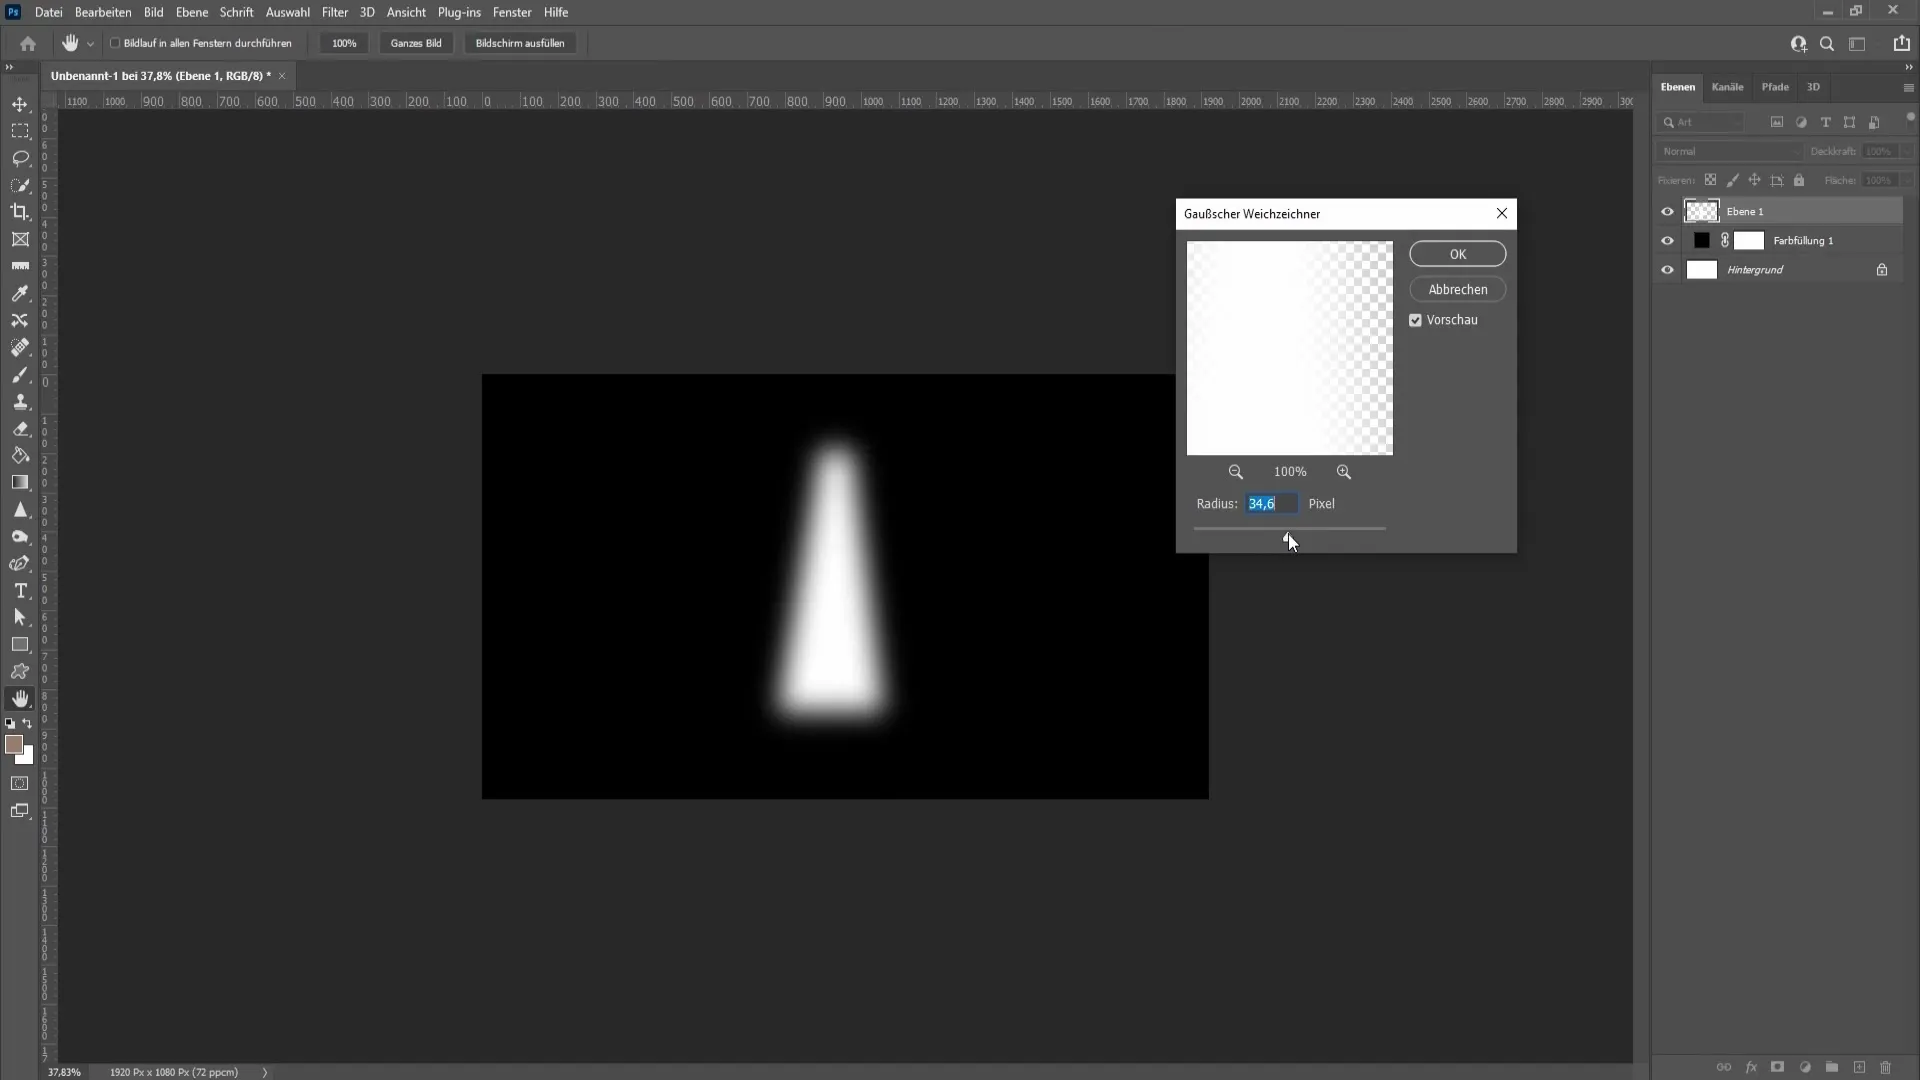The height and width of the screenshot is (1080, 1920).
Task: Enable Bildlauf in allen Fenstern durchführen
Action: pyautogui.click(x=115, y=43)
